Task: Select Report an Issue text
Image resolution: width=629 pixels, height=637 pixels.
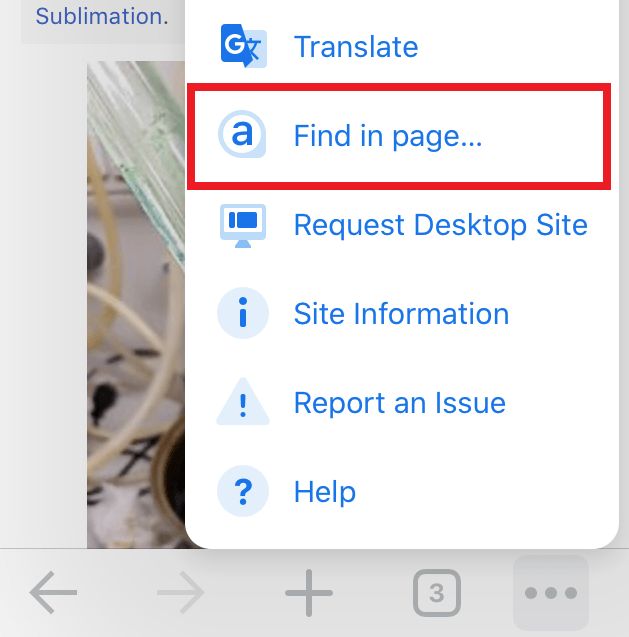Action: [x=399, y=403]
